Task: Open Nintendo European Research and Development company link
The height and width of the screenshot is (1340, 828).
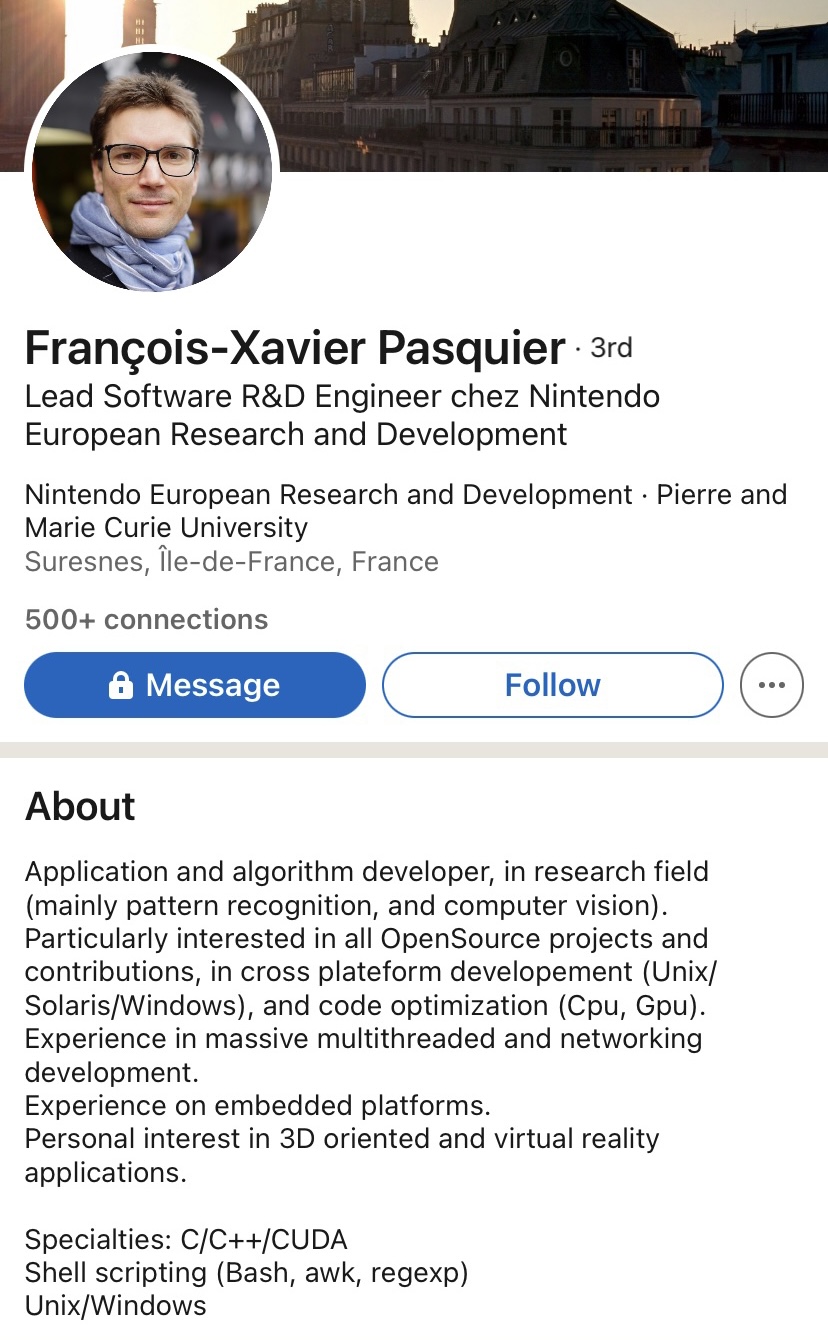Action: pyautogui.click(x=328, y=495)
